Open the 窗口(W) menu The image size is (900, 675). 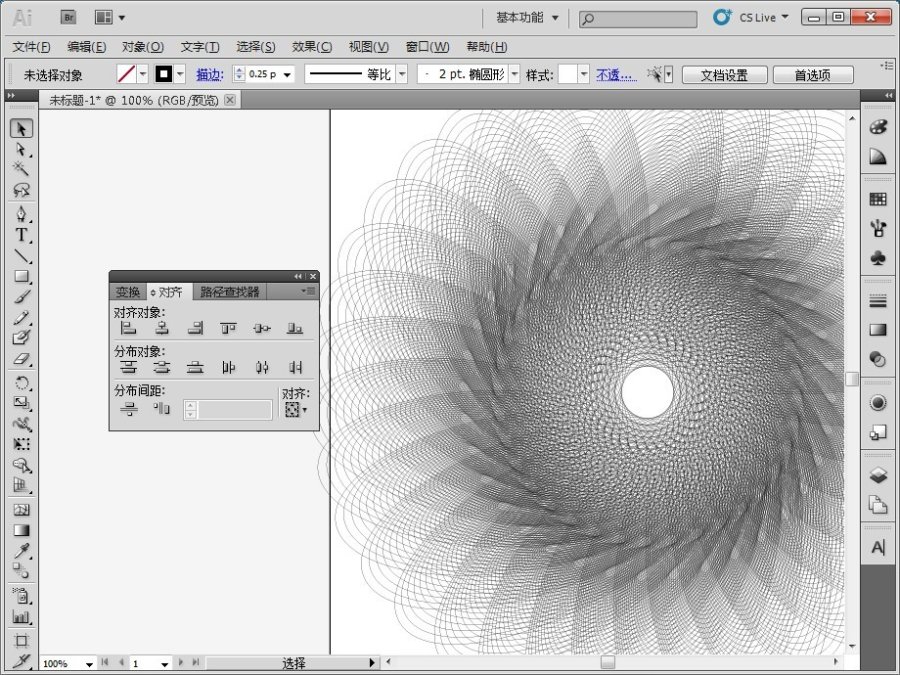point(427,46)
